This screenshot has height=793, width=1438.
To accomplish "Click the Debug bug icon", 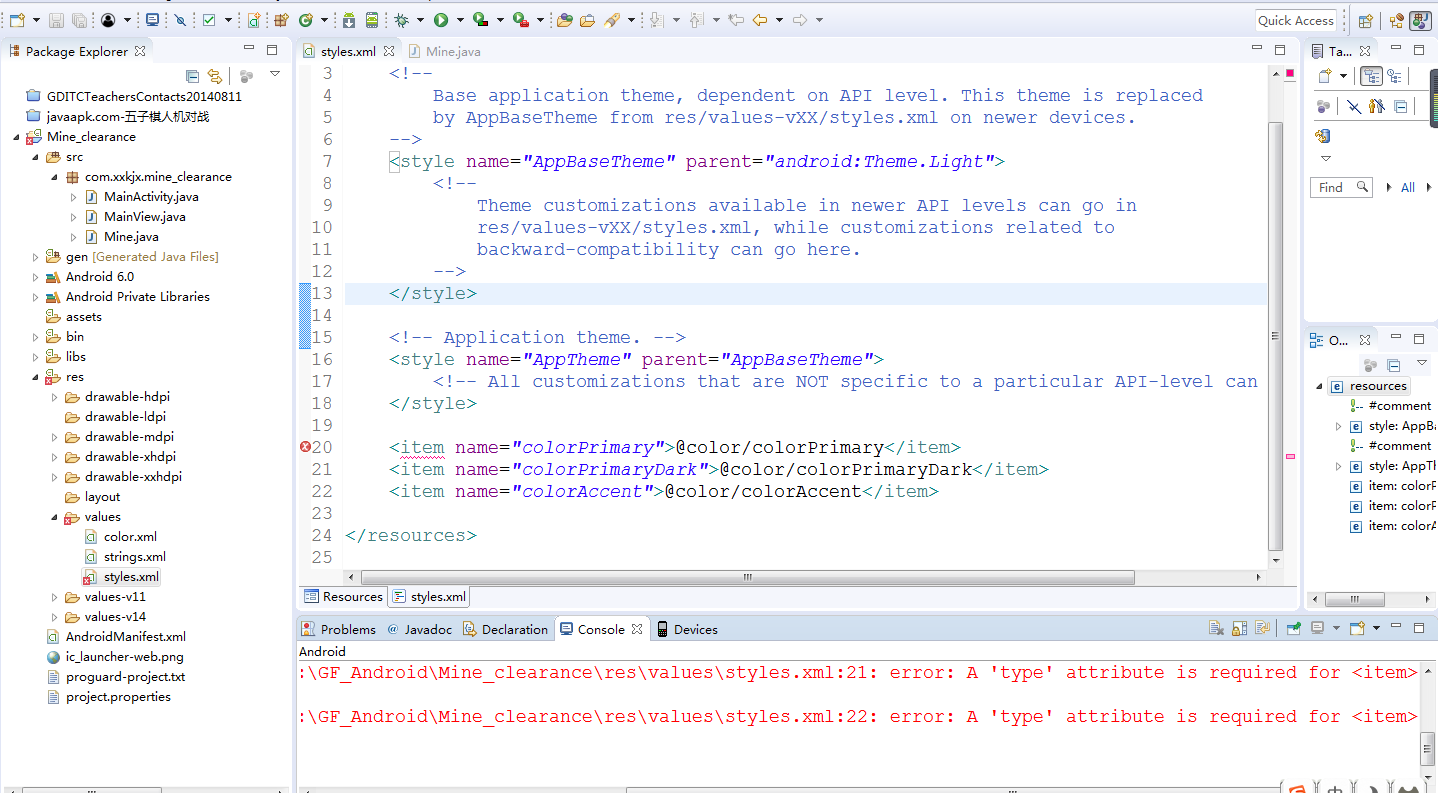I will (401, 20).
